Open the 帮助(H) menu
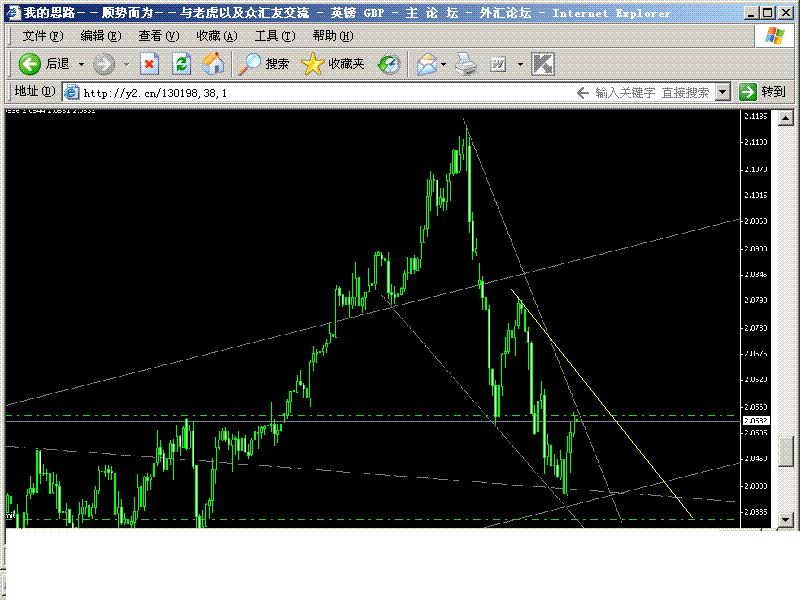The image size is (800, 600). pos(333,36)
